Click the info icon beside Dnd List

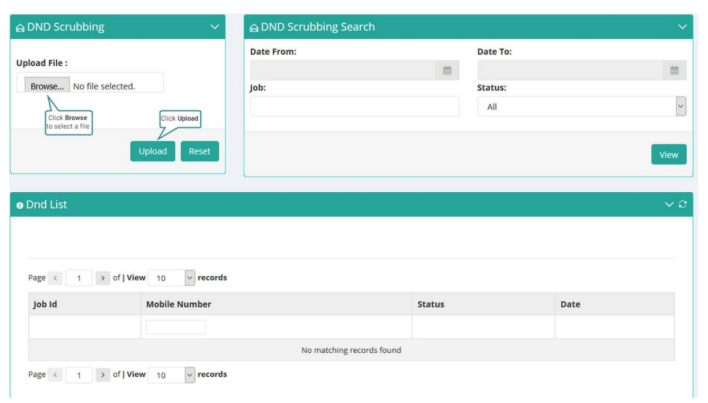point(19,205)
